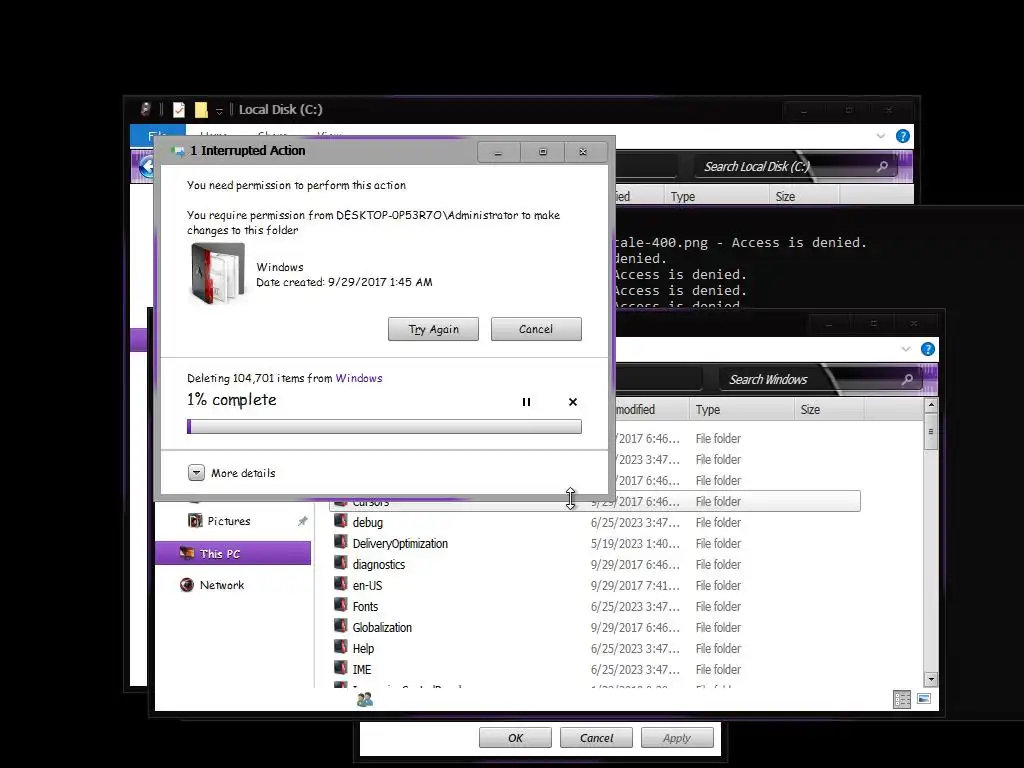This screenshot has height=768, width=1024.
Task: Select This PC in the navigation pane
Action: click(x=232, y=553)
